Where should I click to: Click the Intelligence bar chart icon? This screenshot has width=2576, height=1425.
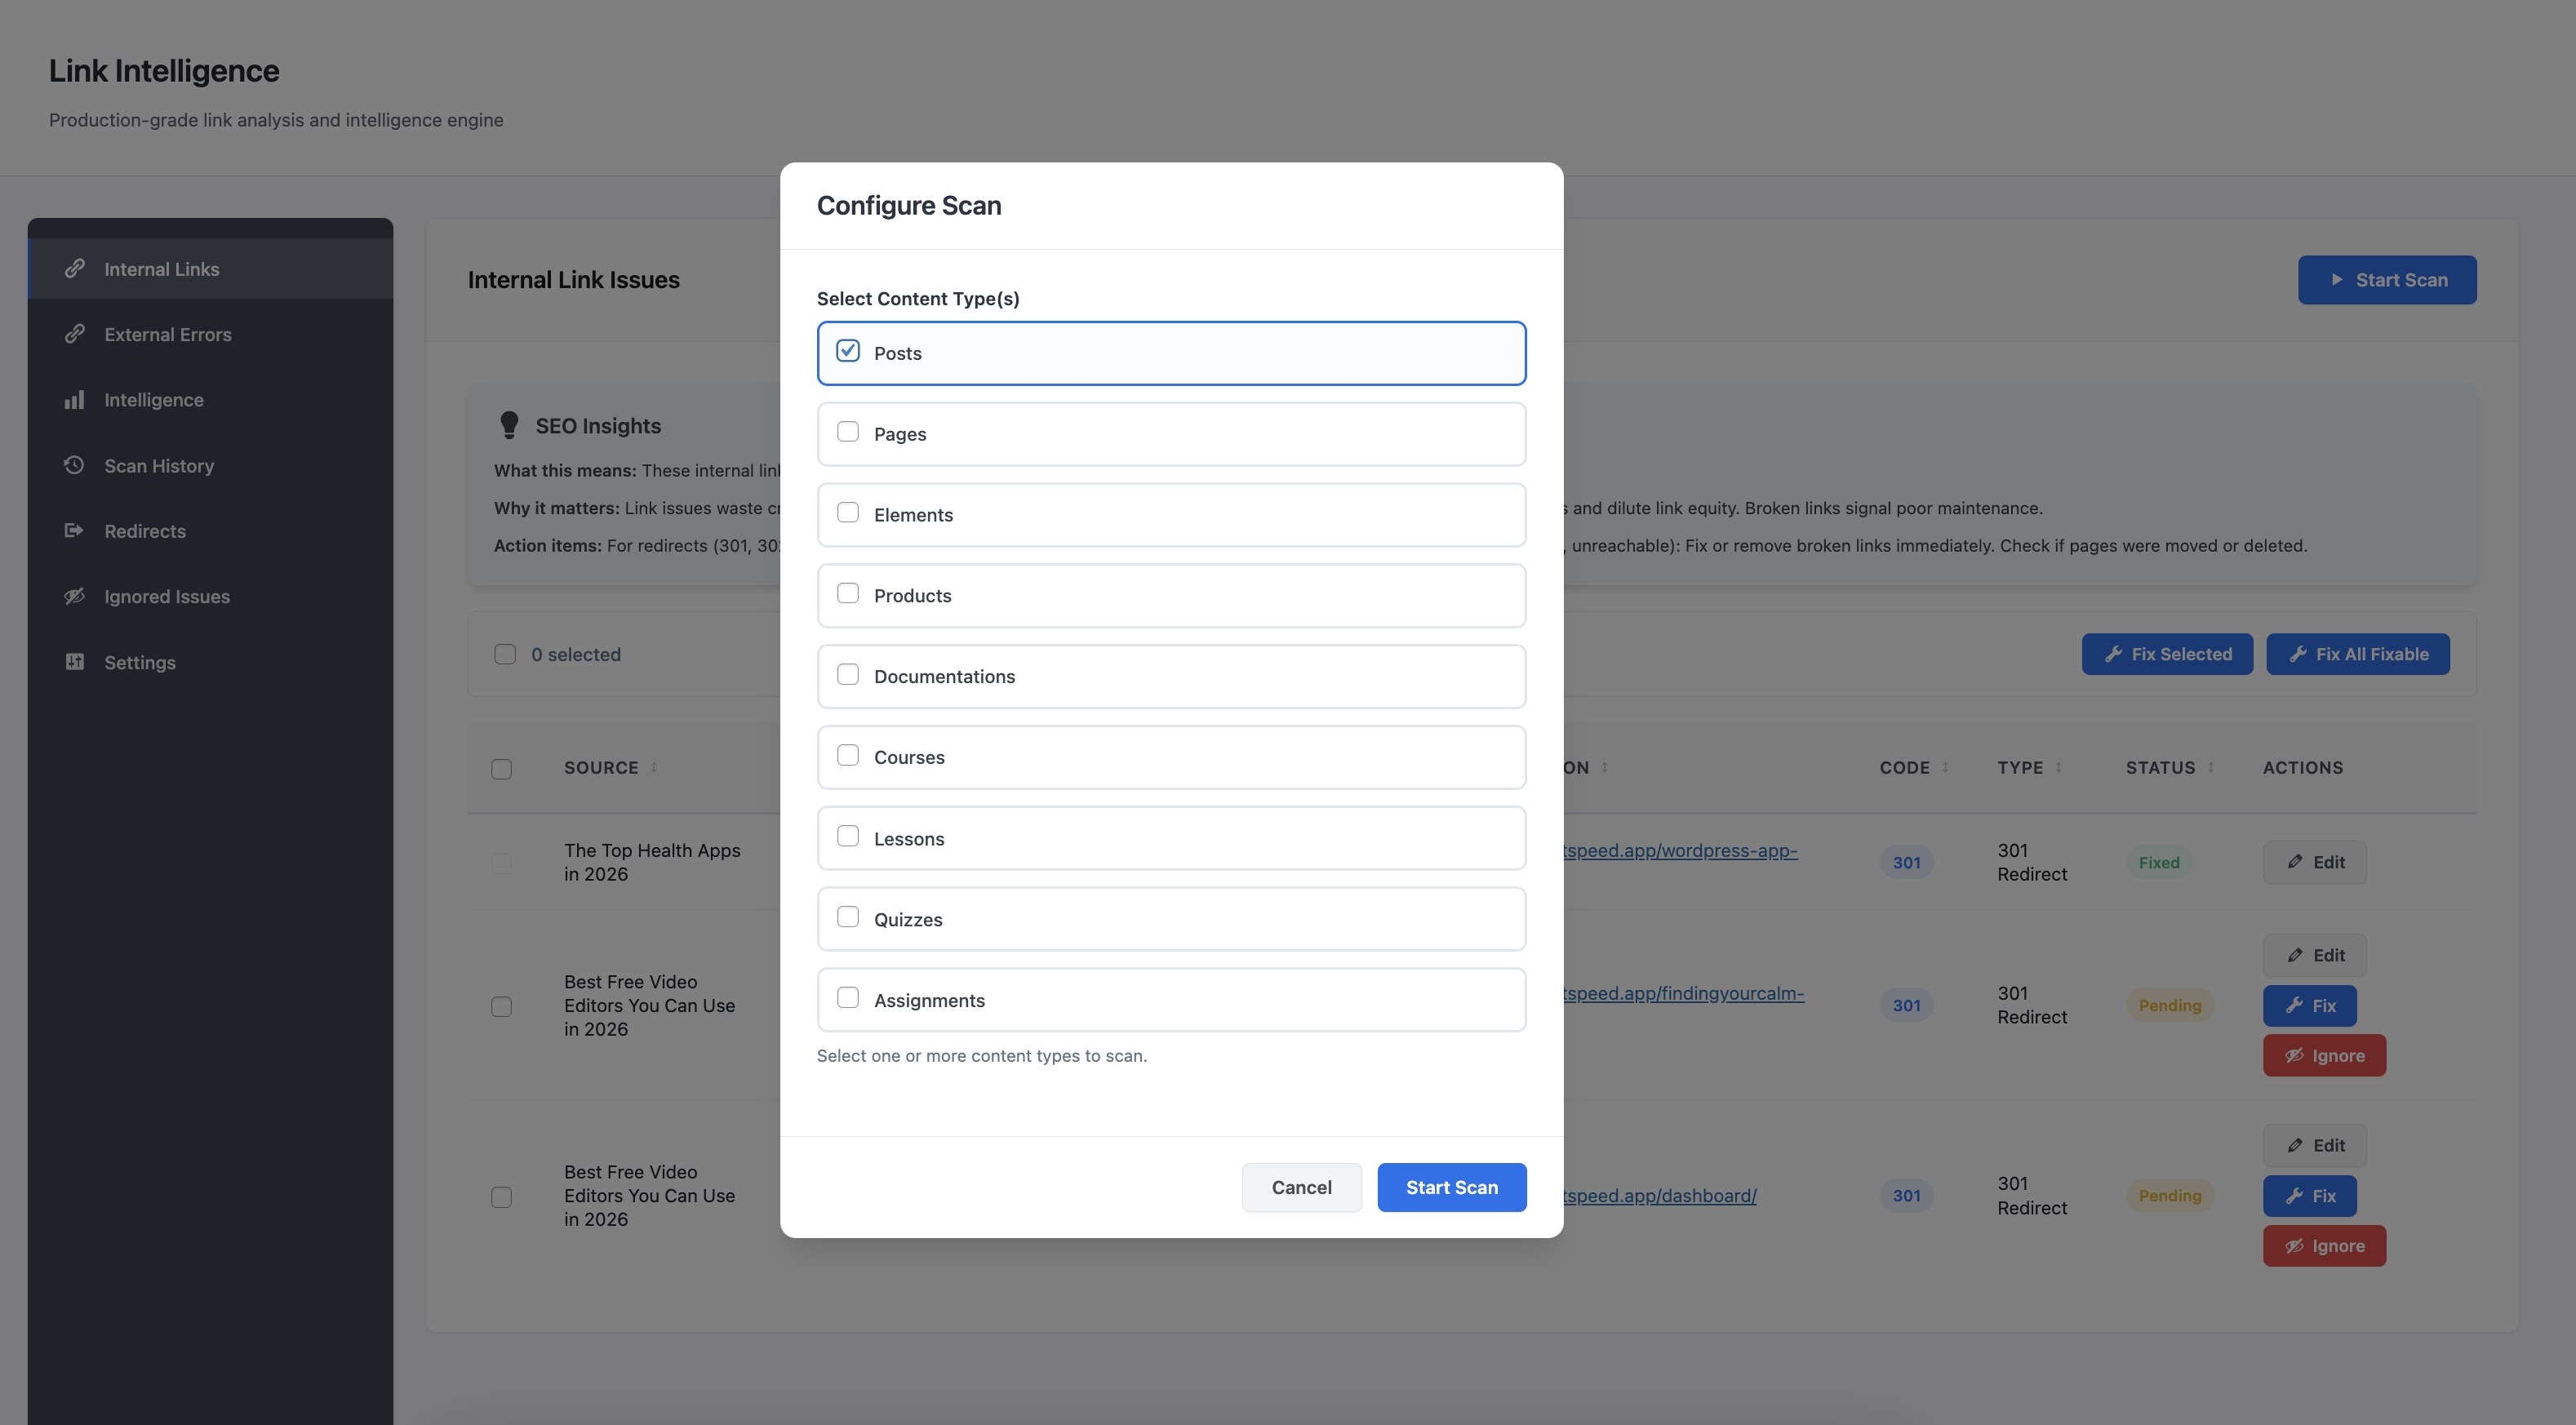tap(74, 400)
